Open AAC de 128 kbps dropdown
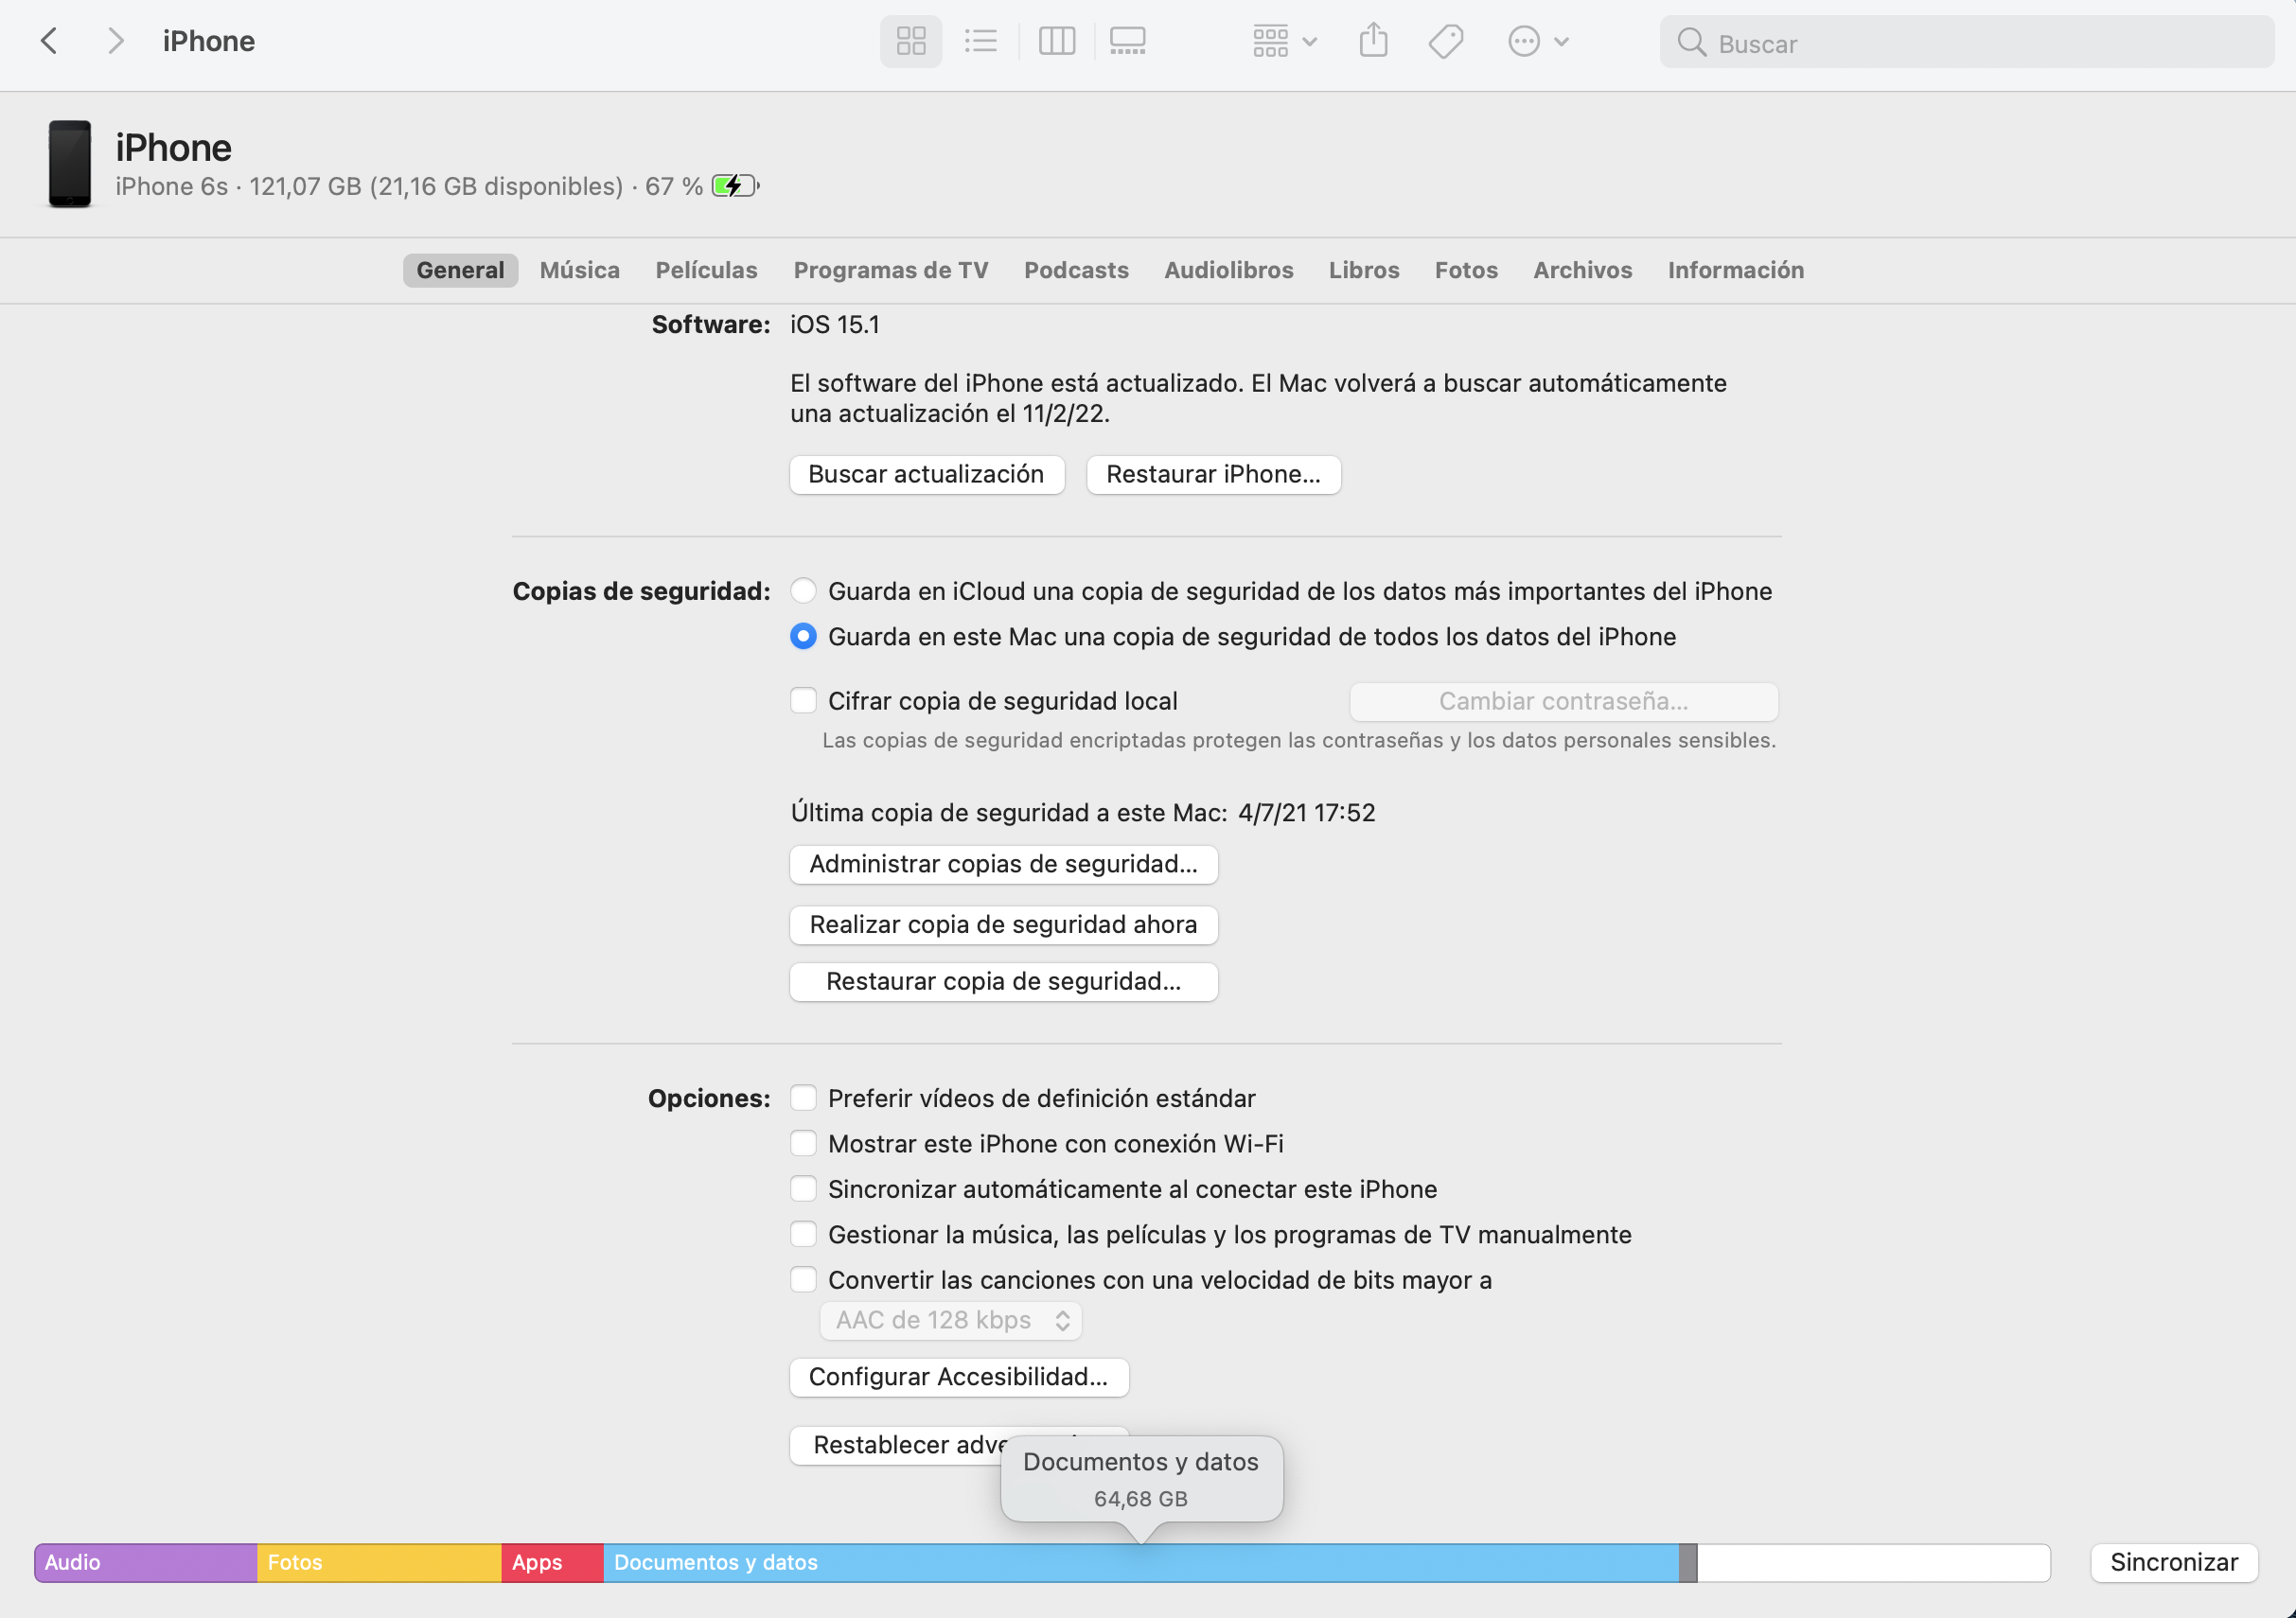Screen dimensions: 2296x1618 pyautogui.click(x=950, y=1320)
